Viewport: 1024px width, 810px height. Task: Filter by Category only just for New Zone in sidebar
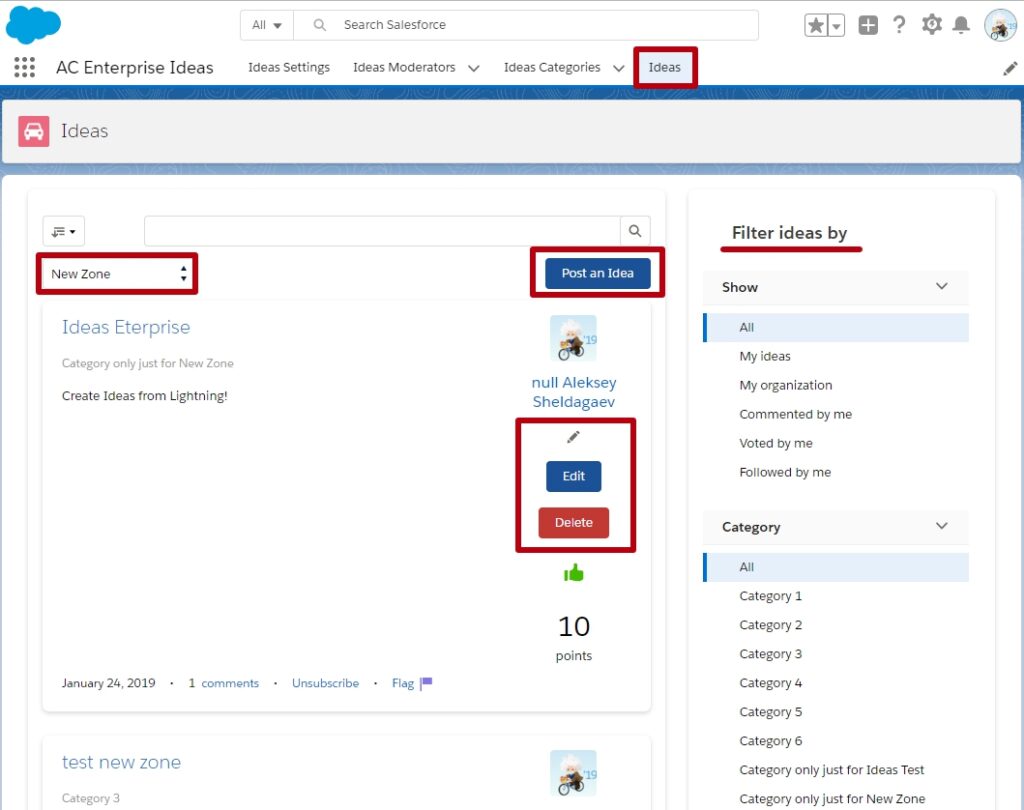(832, 798)
